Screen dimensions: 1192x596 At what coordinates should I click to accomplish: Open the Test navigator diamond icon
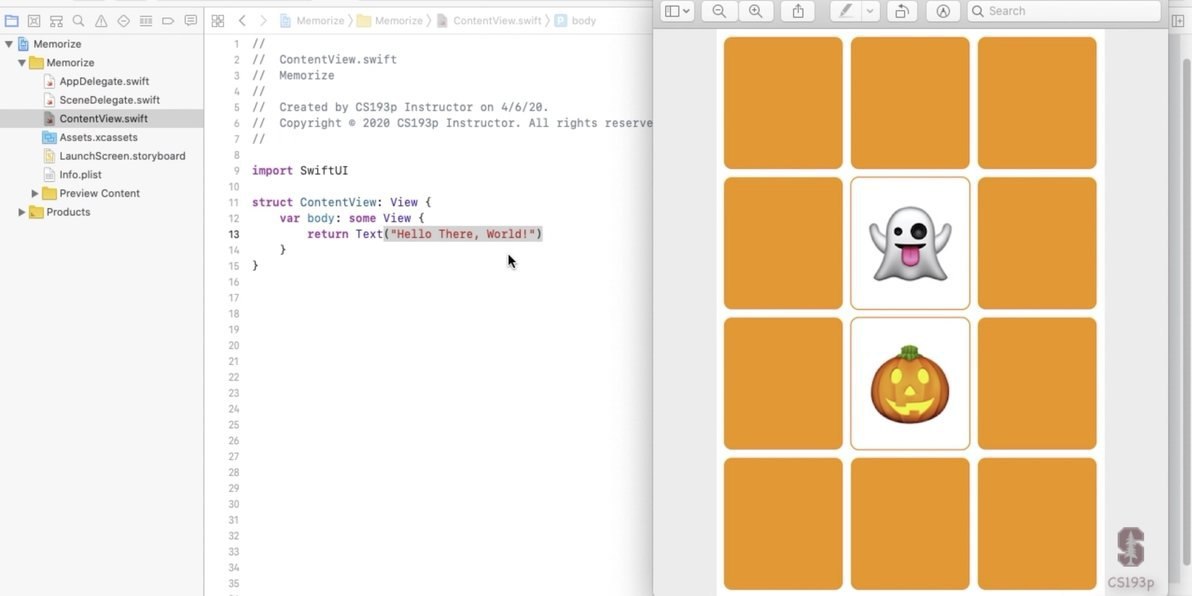pos(123,21)
